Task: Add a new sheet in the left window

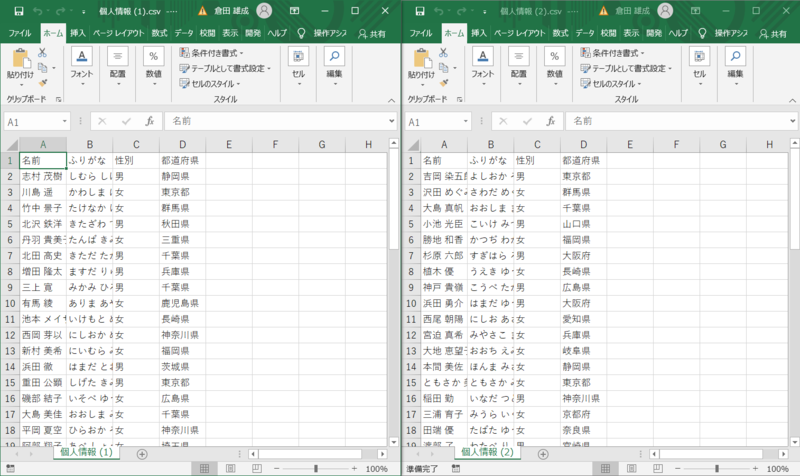Action: coord(142,454)
